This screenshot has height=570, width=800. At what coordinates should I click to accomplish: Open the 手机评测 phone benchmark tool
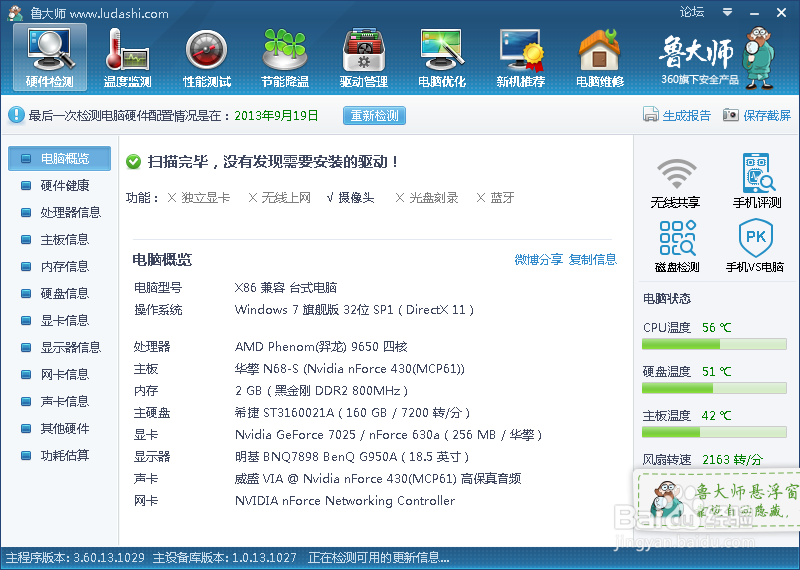coord(757,181)
